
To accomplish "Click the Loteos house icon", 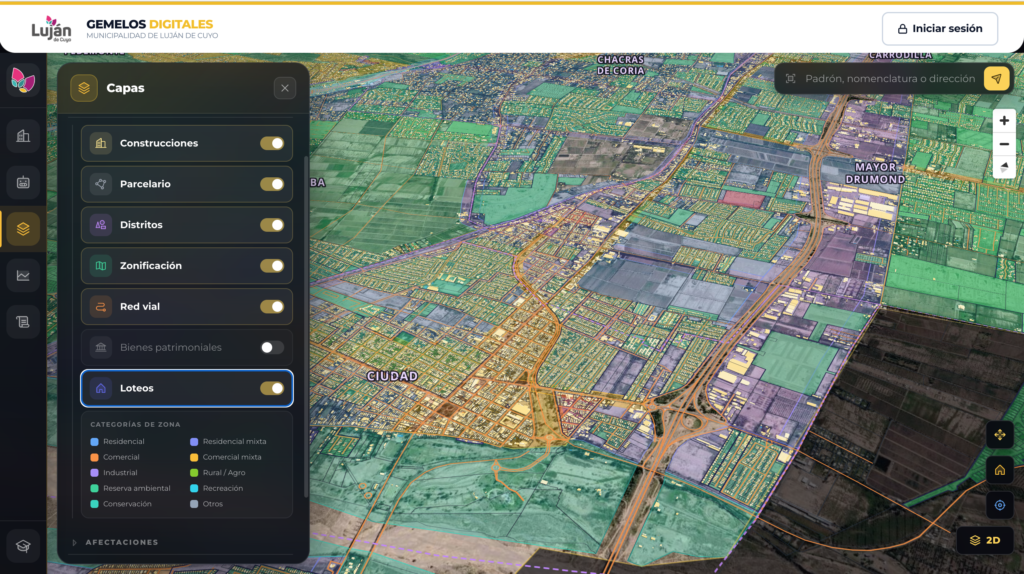I will [101, 388].
